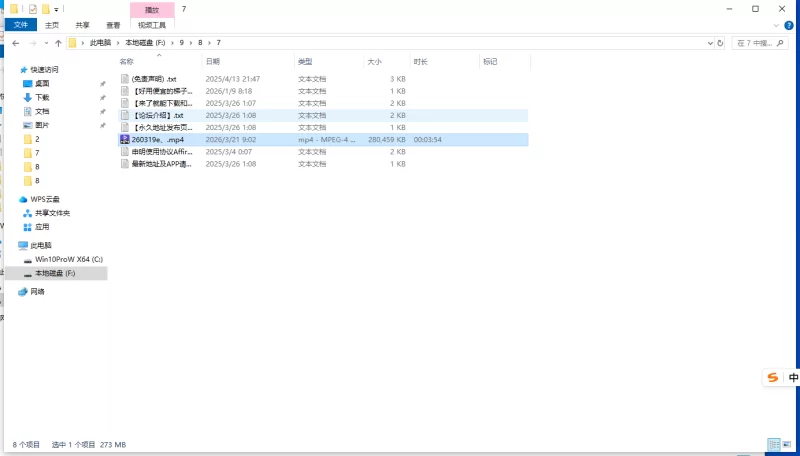Switch to the 查看 ribbon tab
Screen dimensions: 800x456
tap(114, 25)
